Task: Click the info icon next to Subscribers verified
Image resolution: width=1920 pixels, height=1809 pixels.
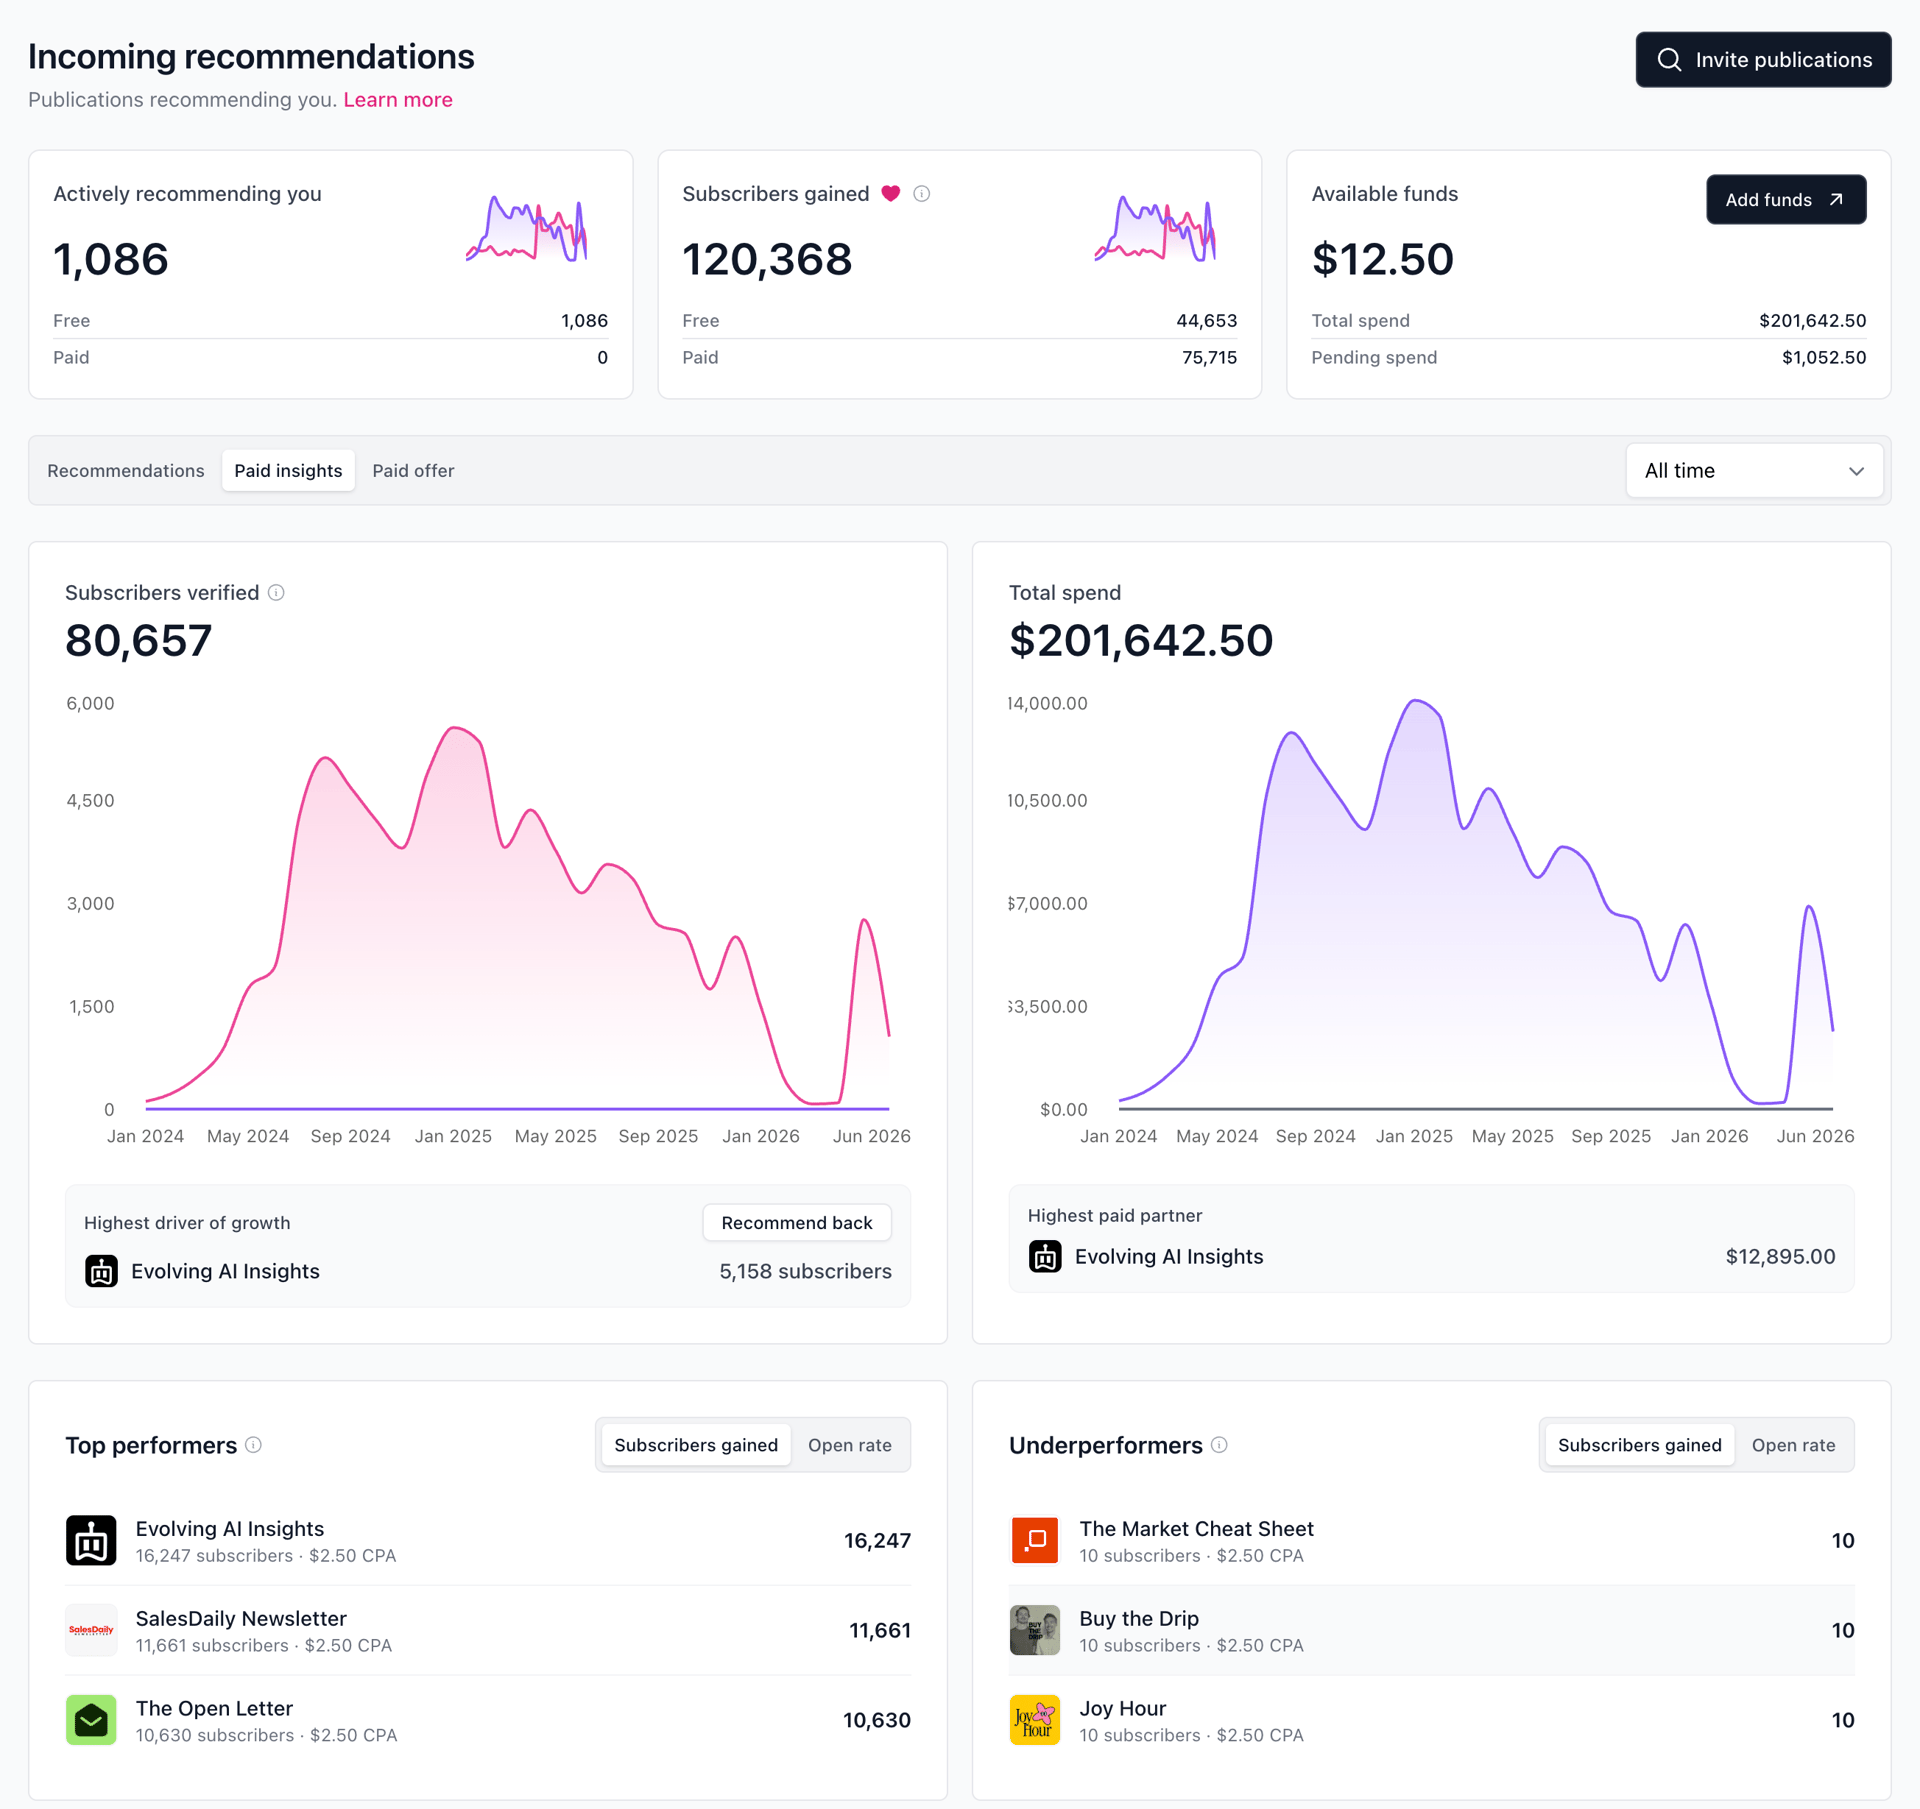Action: tap(277, 593)
